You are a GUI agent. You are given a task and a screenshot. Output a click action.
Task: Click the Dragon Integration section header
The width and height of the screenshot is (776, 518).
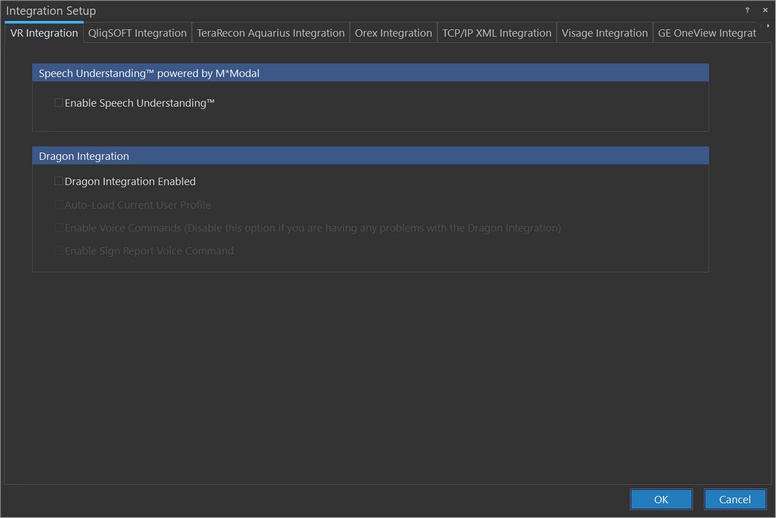370,156
